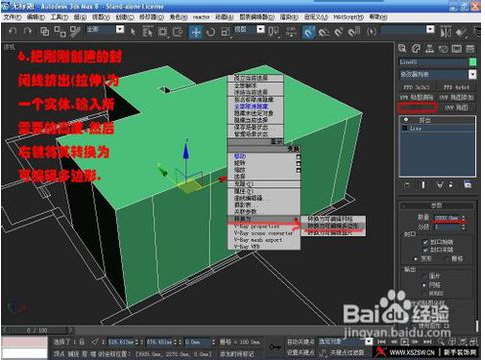485x360 pixels.
Task: Open Configure Modifier Sets icon
Action: pyautogui.click(x=468, y=185)
